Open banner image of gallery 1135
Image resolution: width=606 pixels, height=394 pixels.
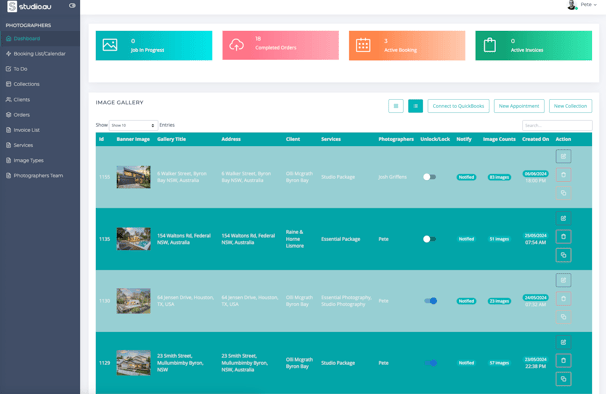[x=134, y=239]
